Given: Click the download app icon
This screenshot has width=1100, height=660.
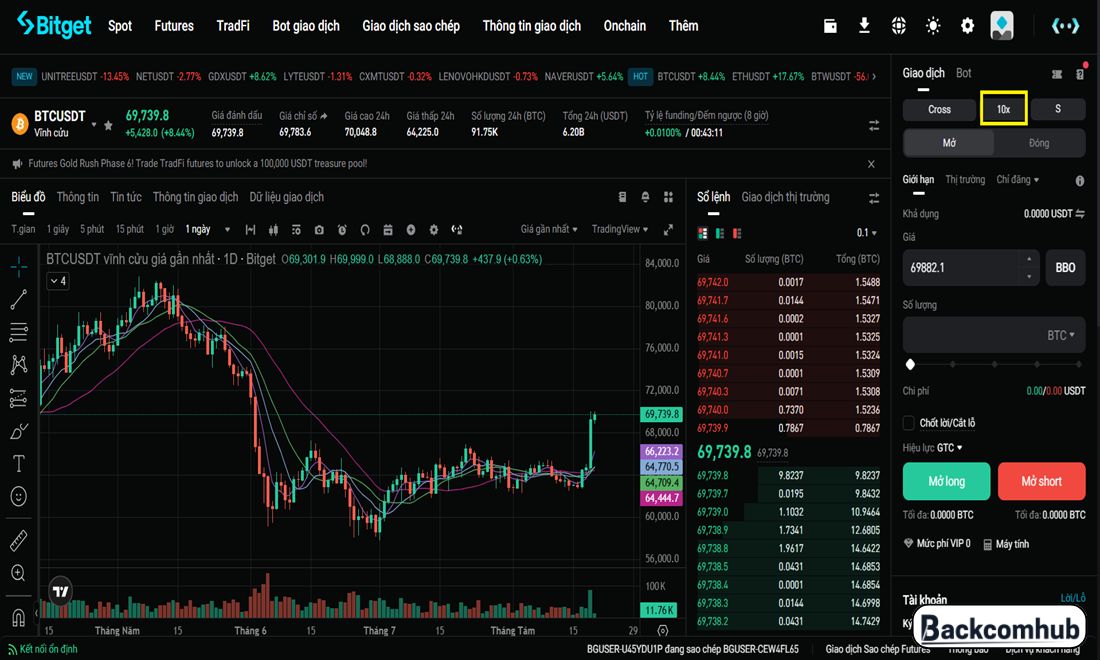Looking at the screenshot, I should pyautogui.click(x=864, y=26).
